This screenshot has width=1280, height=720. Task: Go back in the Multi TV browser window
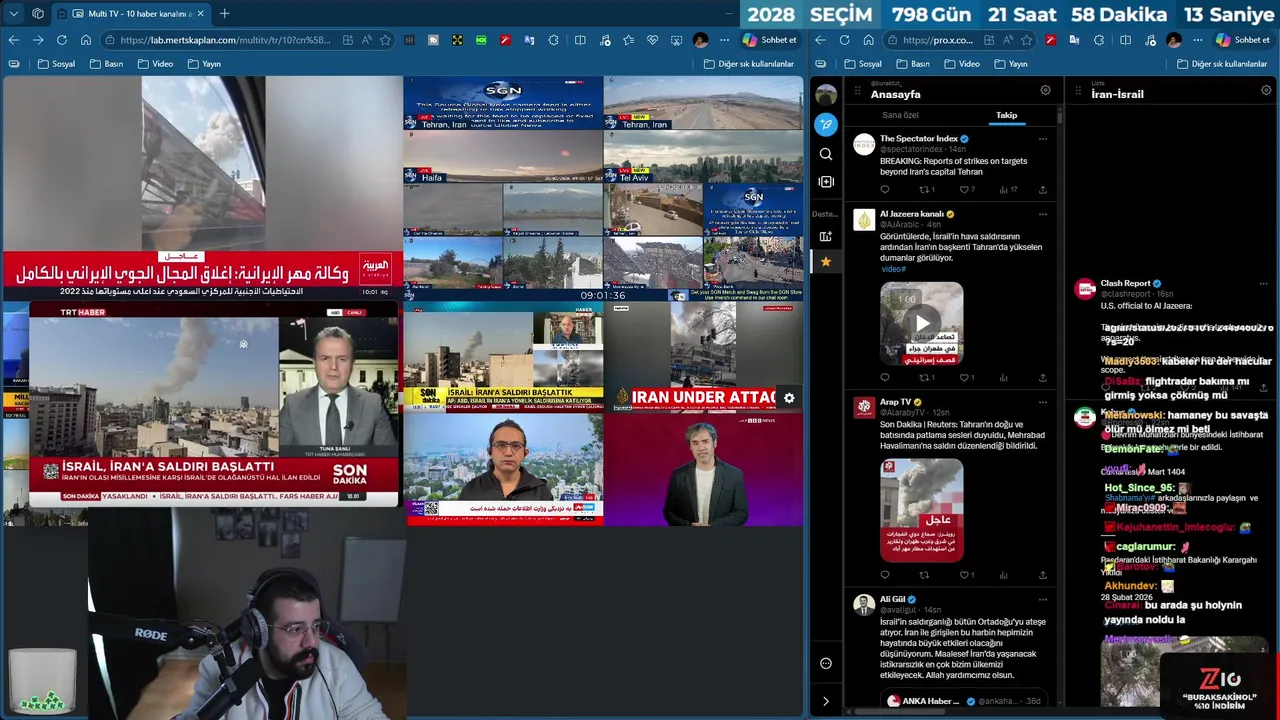(x=14, y=40)
